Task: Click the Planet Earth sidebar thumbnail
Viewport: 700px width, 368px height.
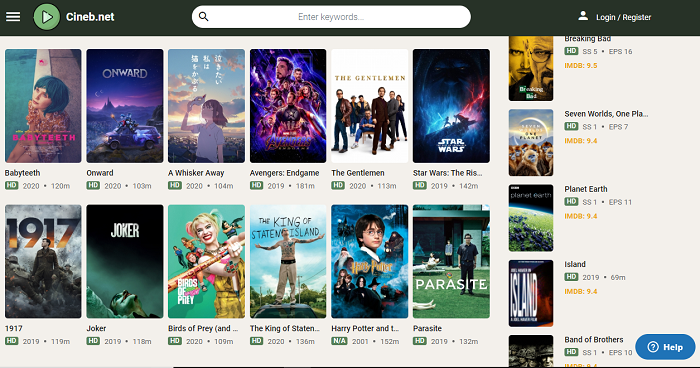Action: point(531,218)
